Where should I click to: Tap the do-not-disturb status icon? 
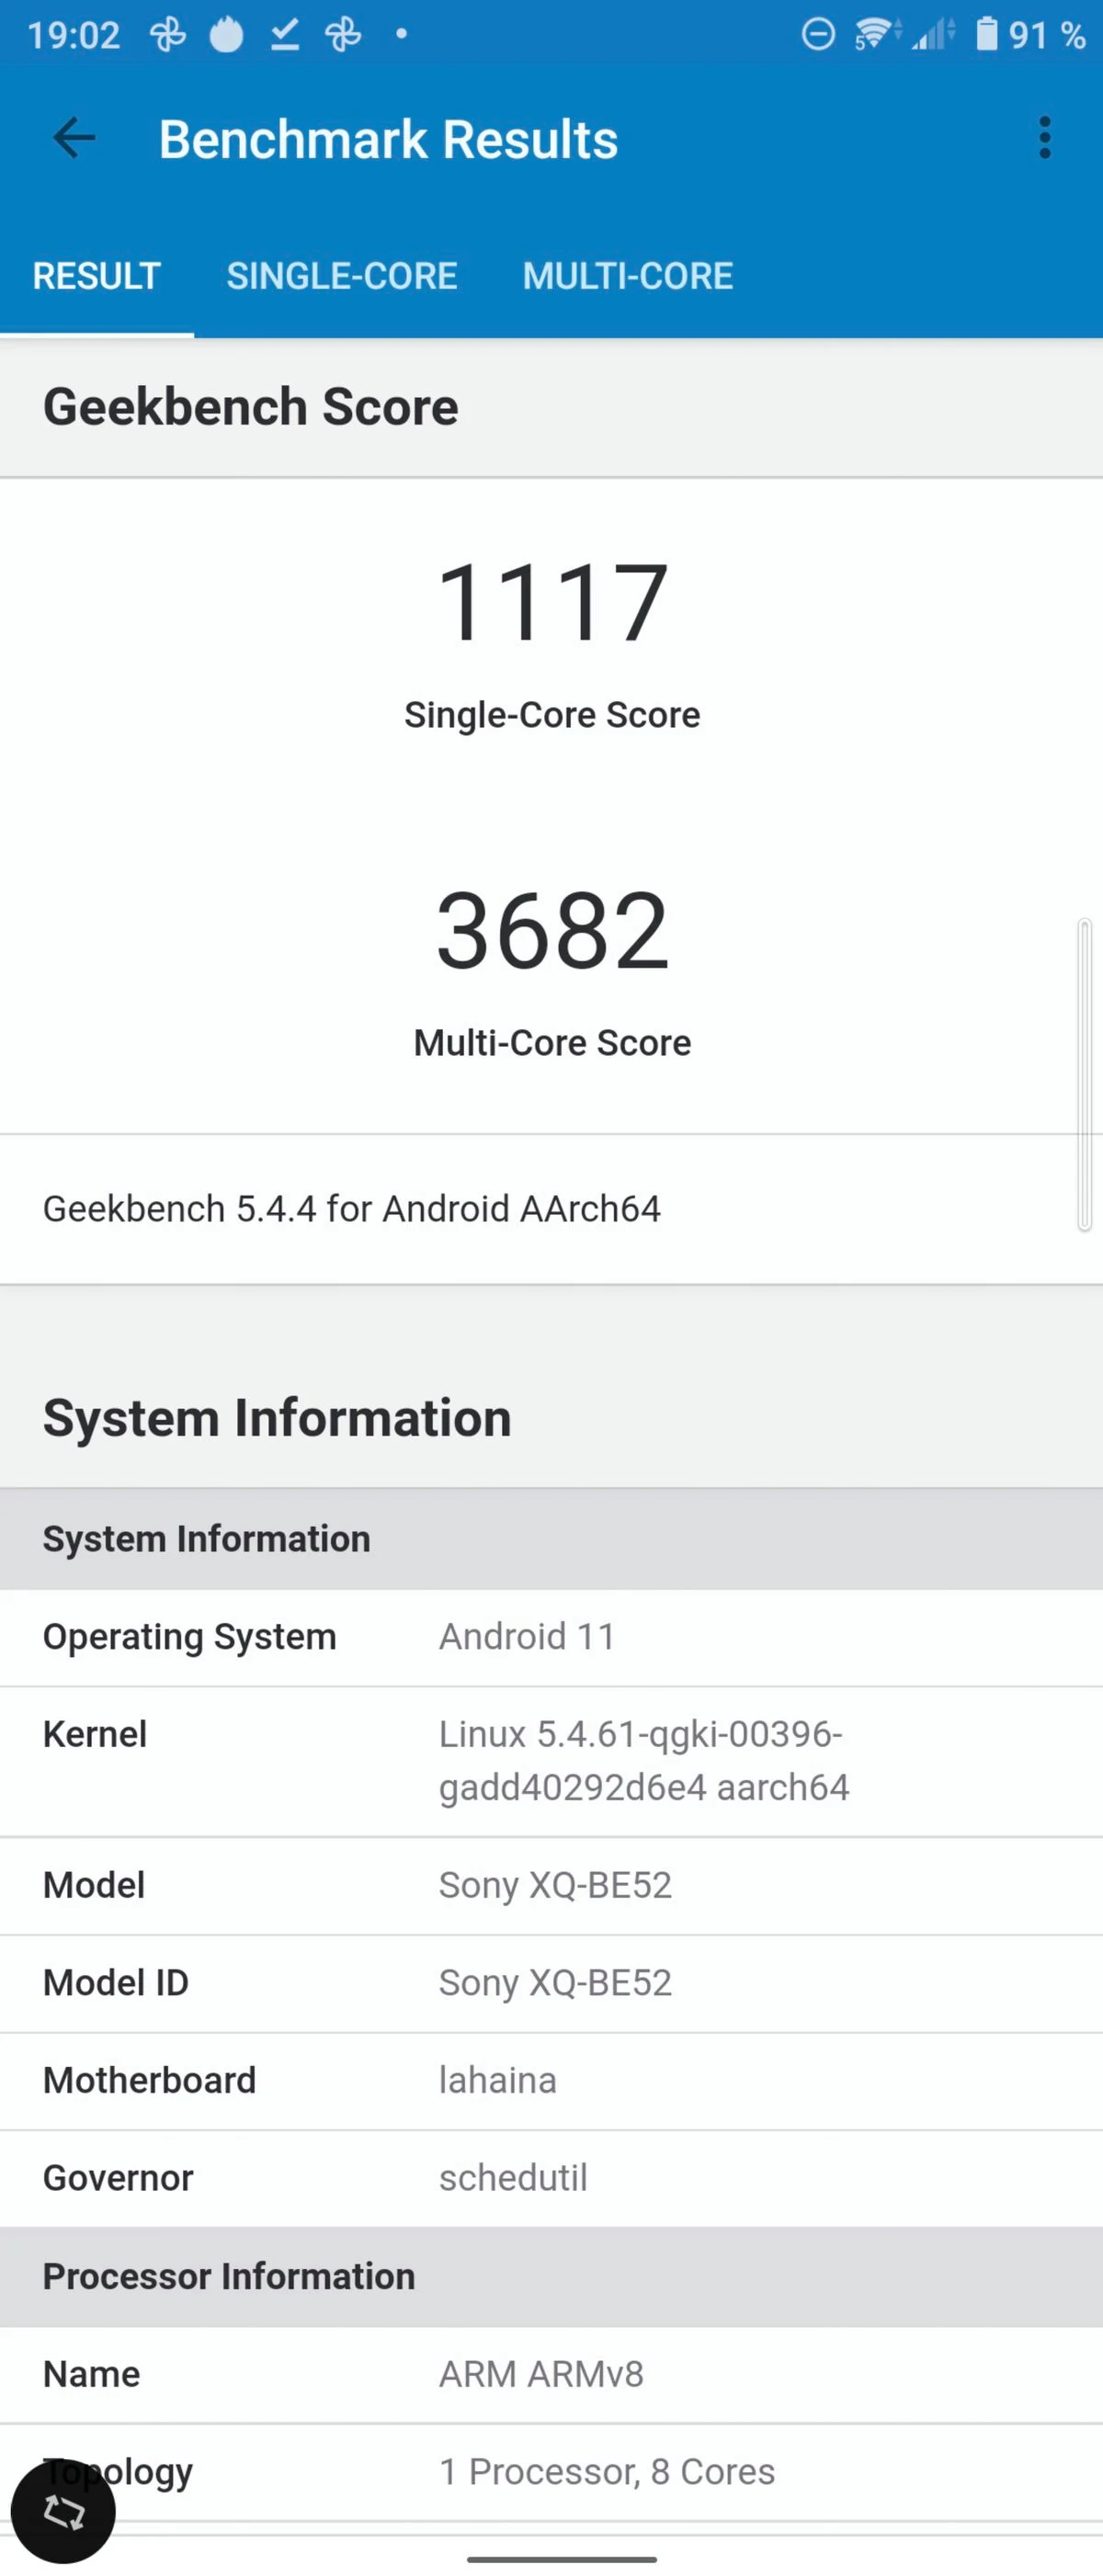coord(818,35)
